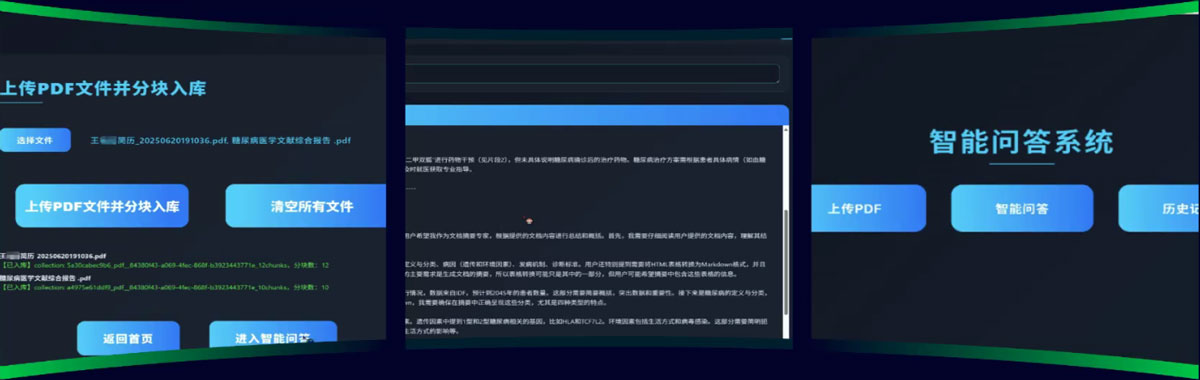Click the input field in the middle panel
1200x380 pixels.
pos(592,73)
